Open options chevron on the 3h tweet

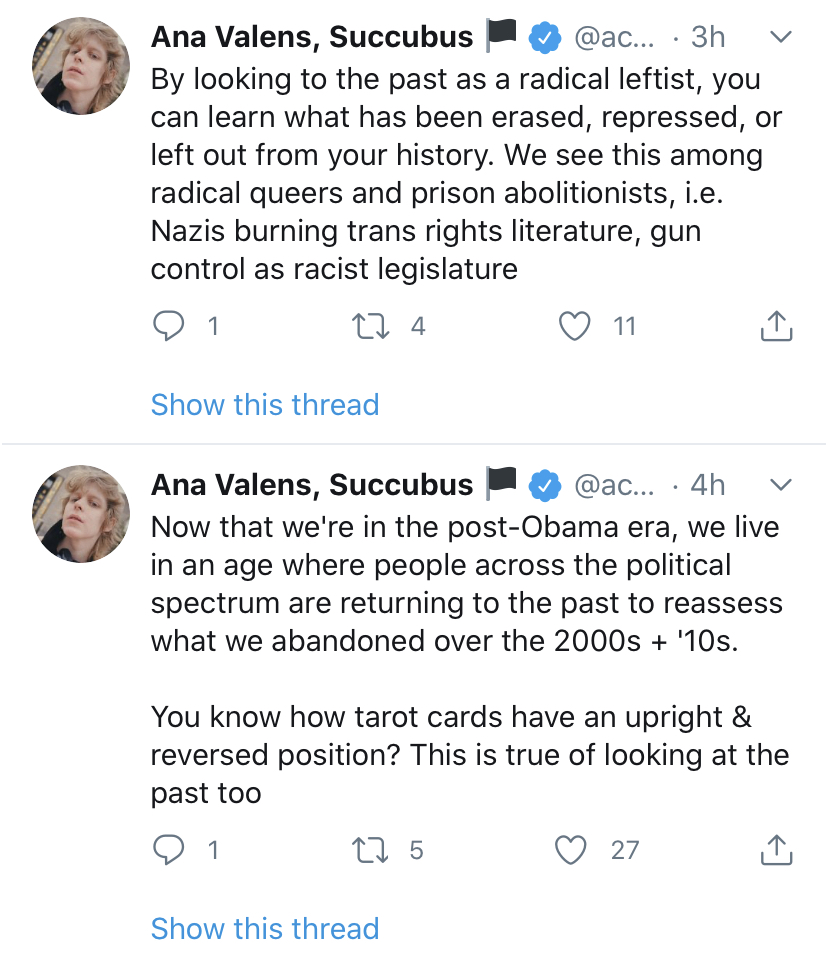781,37
